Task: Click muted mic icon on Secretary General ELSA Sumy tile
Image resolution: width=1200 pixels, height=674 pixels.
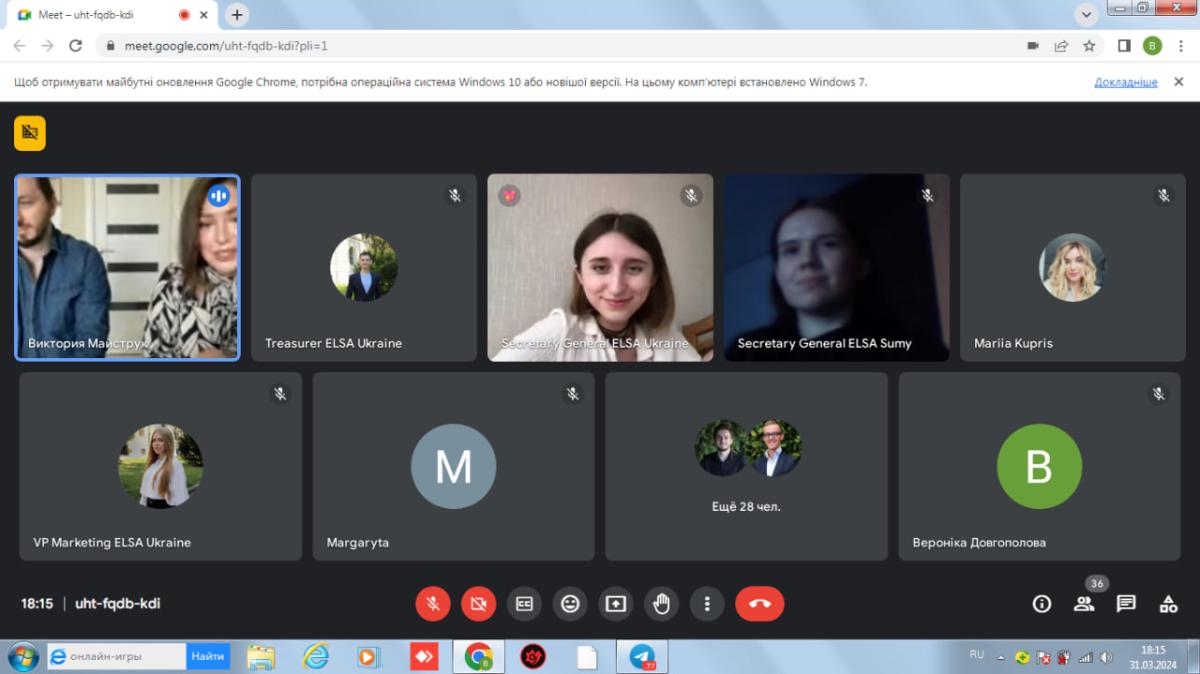Action: click(928, 196)
